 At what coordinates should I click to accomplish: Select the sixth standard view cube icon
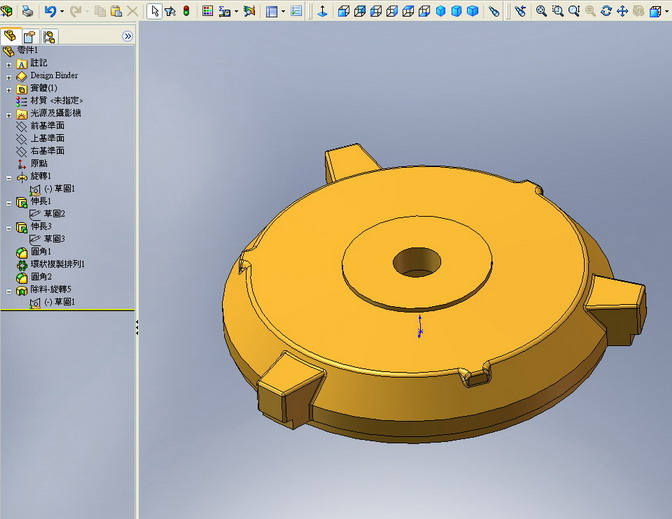click(x=424, y=11)
